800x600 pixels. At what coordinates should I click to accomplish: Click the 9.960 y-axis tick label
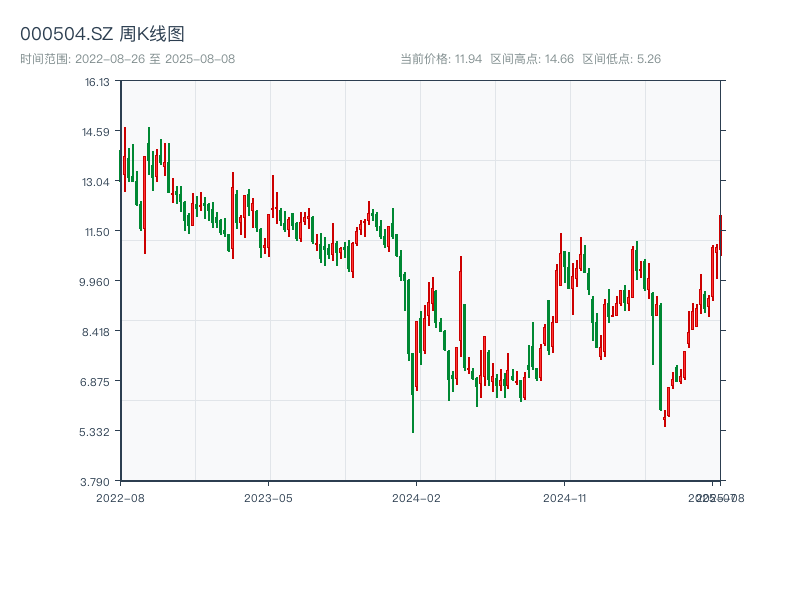click(97, 282)
